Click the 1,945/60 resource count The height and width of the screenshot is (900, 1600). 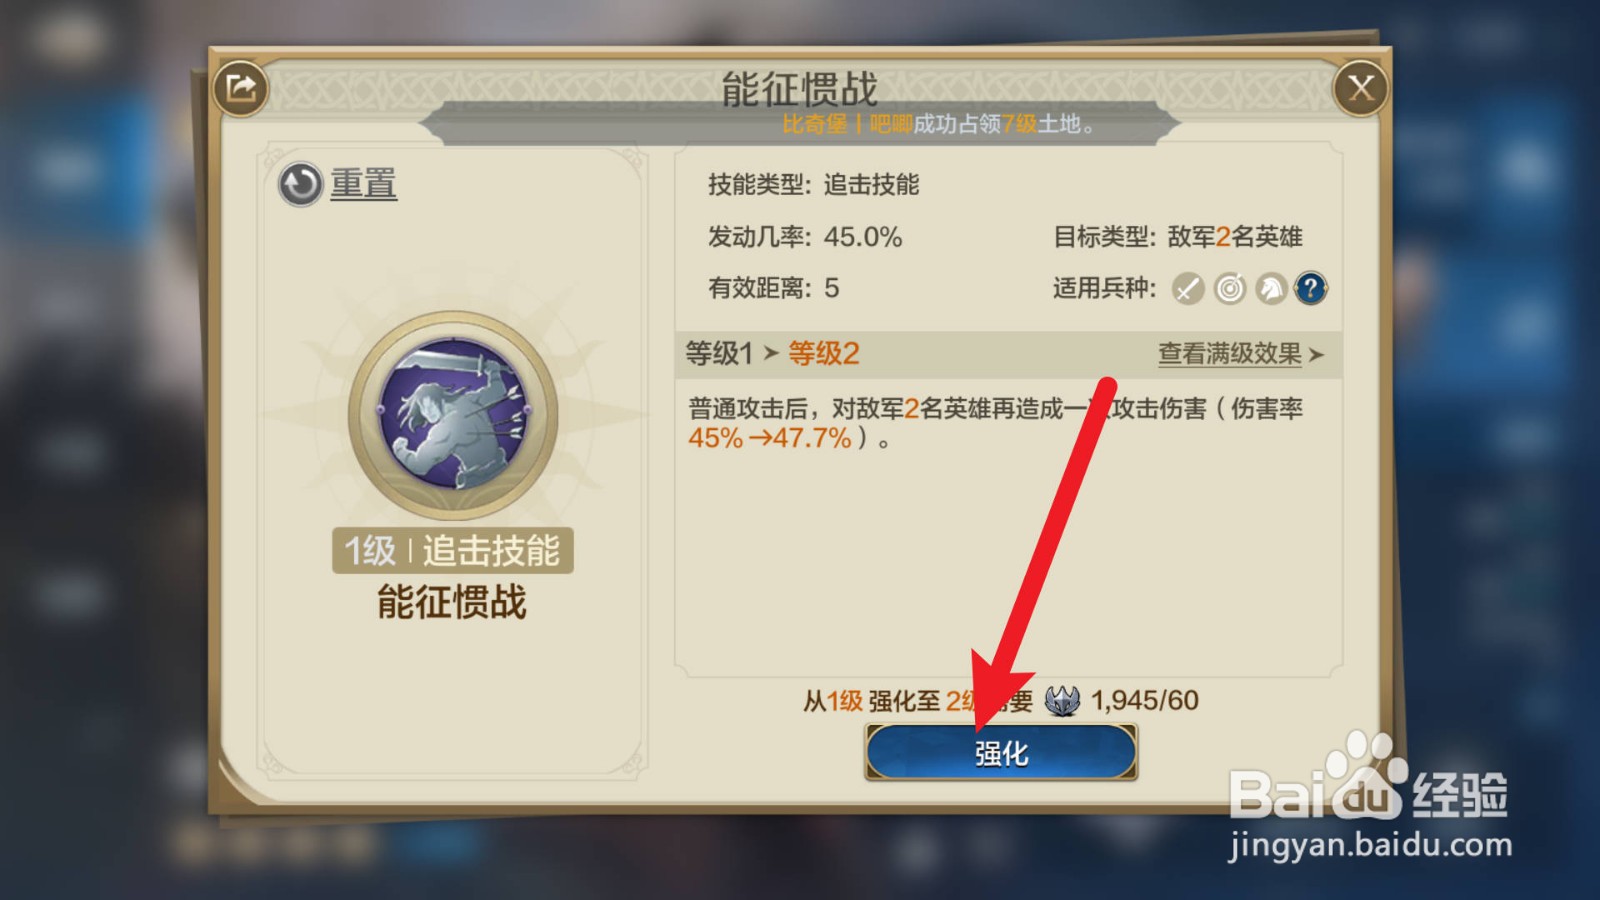(x=1145, y=700)
